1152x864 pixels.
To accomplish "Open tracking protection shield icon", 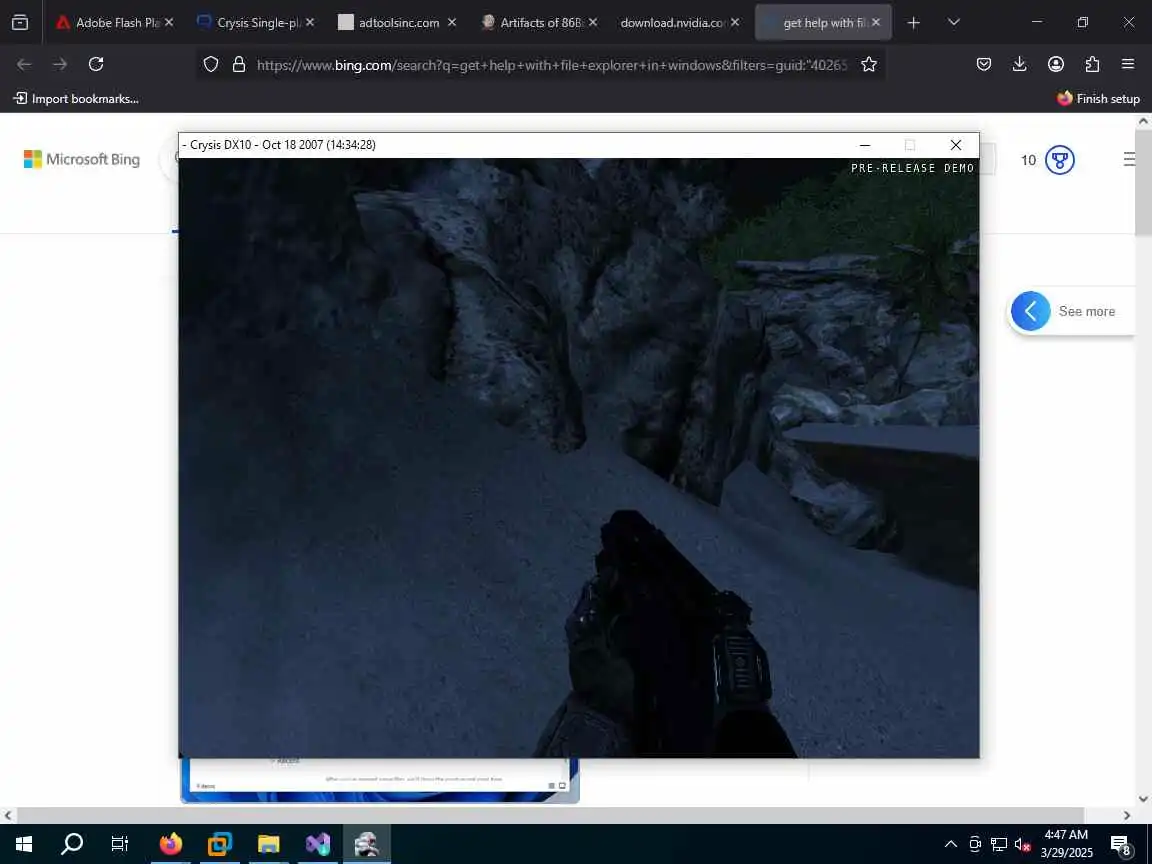I will (x=211, y=65).
